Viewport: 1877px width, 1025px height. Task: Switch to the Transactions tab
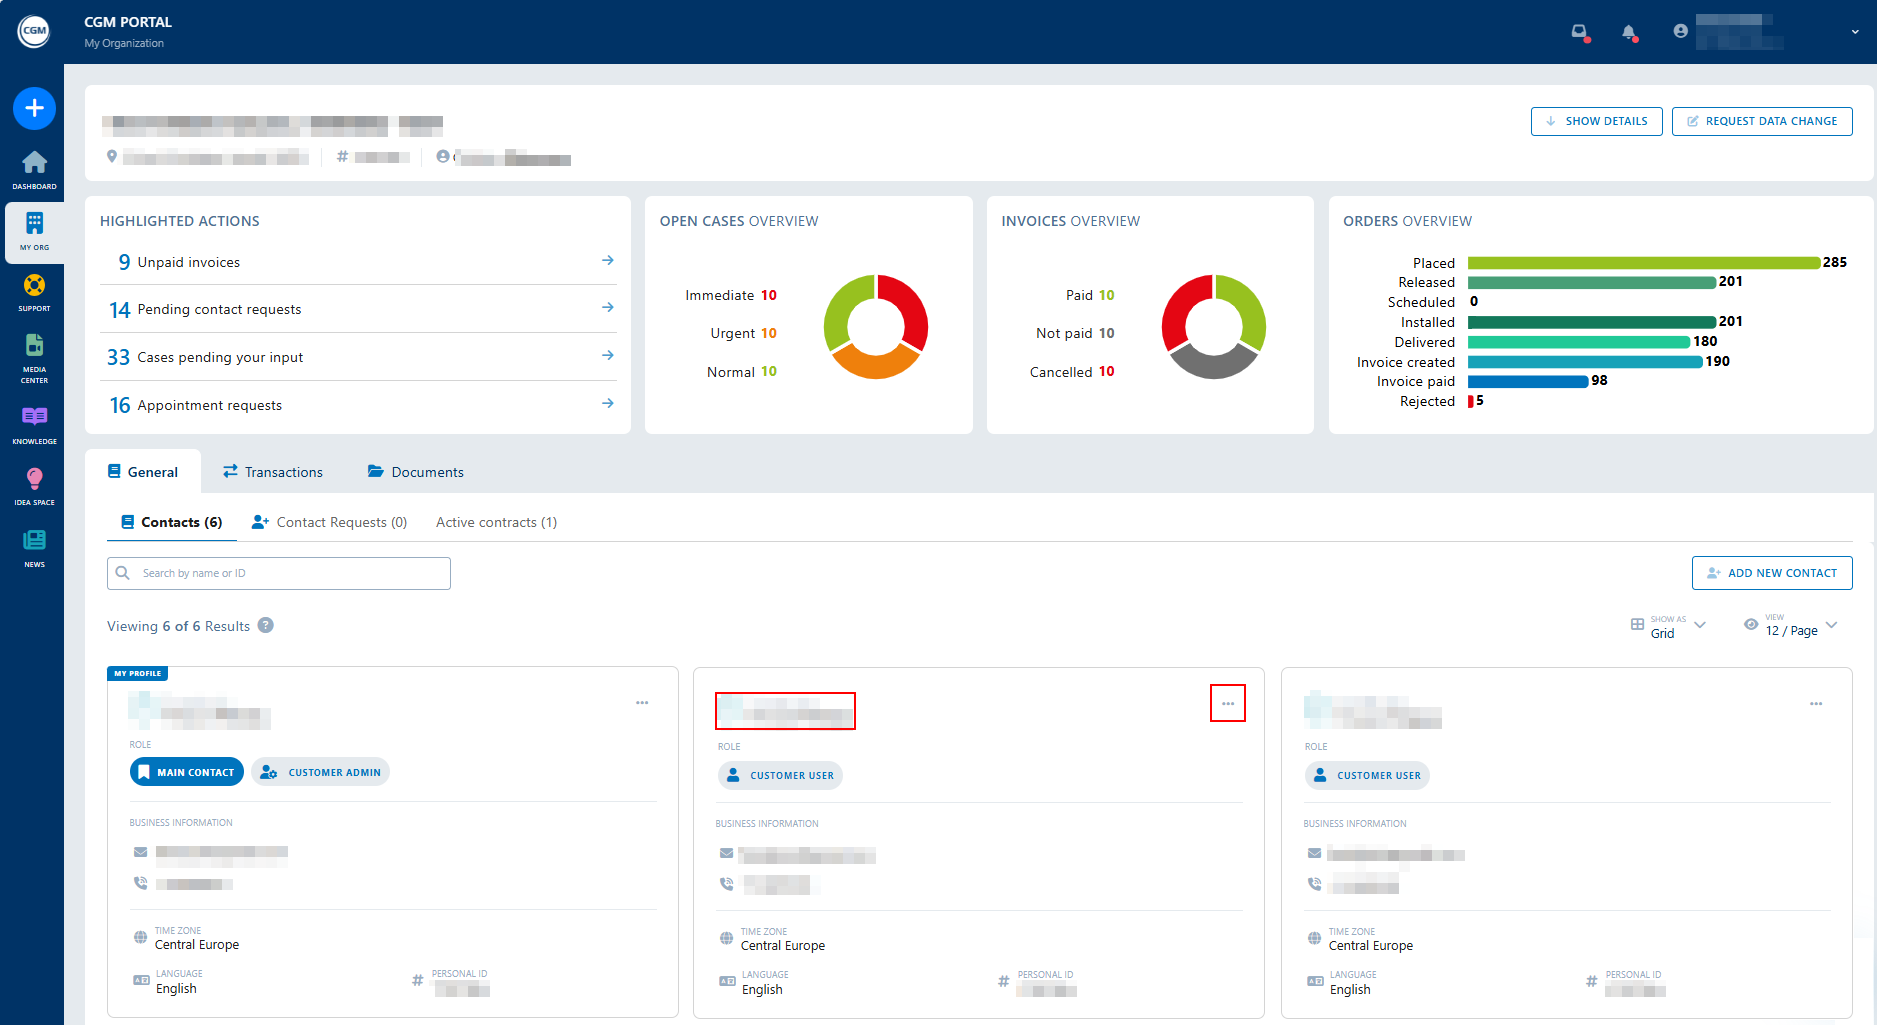point(273,472)
